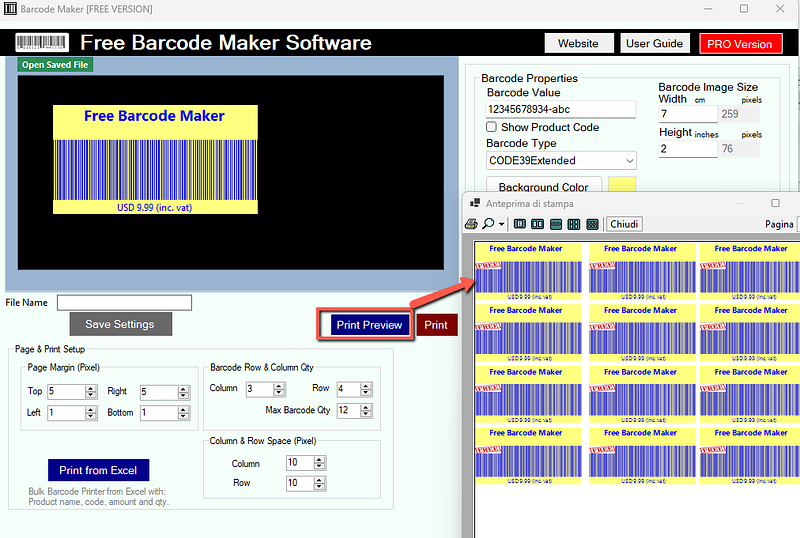Click the Save Settings button
The height and width of the screenshot is (538, 800).
120,324
